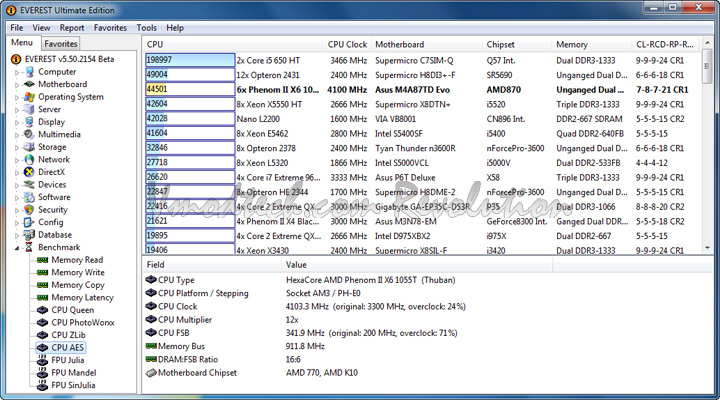This screenshot has width=720, height=400.
Task: Click the Benchmark hourglass icon
Action: (29, 247)
